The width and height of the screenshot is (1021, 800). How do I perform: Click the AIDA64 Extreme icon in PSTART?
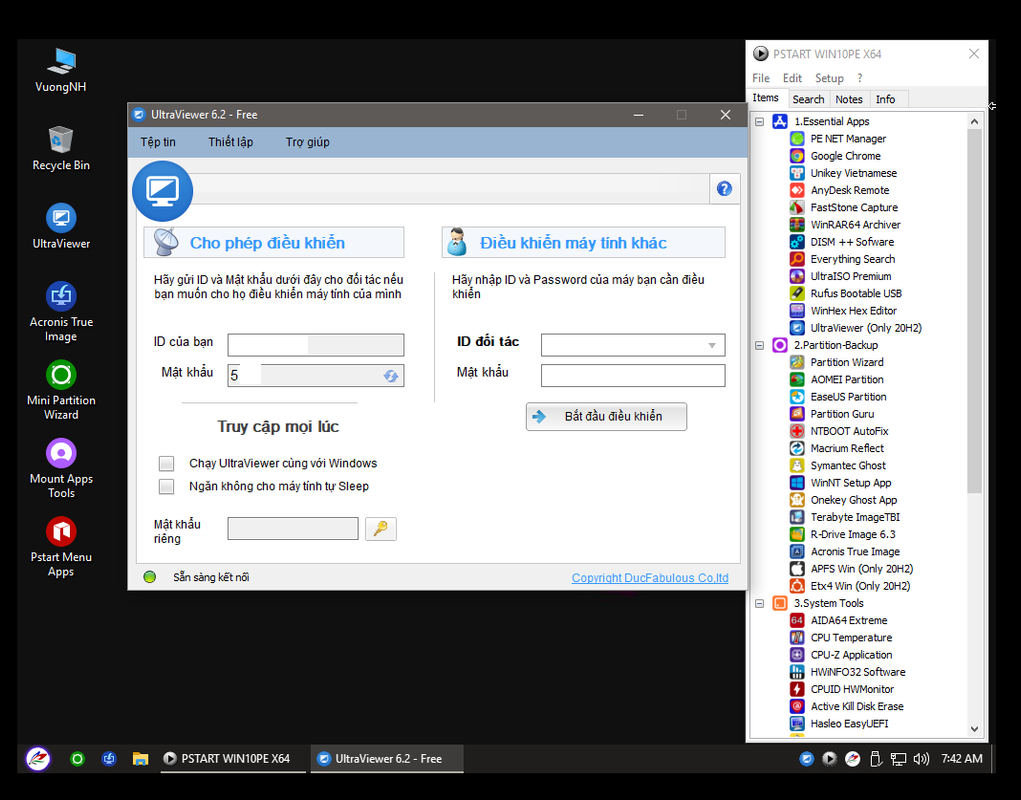(x=797, y=620)
